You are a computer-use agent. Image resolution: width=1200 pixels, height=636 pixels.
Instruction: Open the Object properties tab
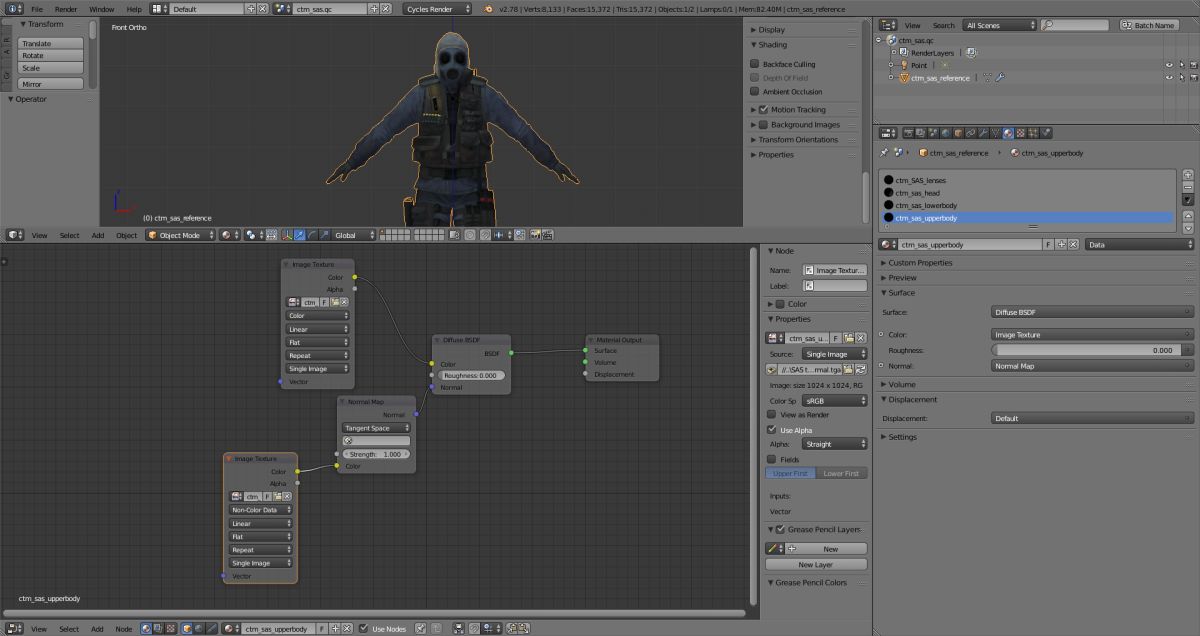pos(958,132)
